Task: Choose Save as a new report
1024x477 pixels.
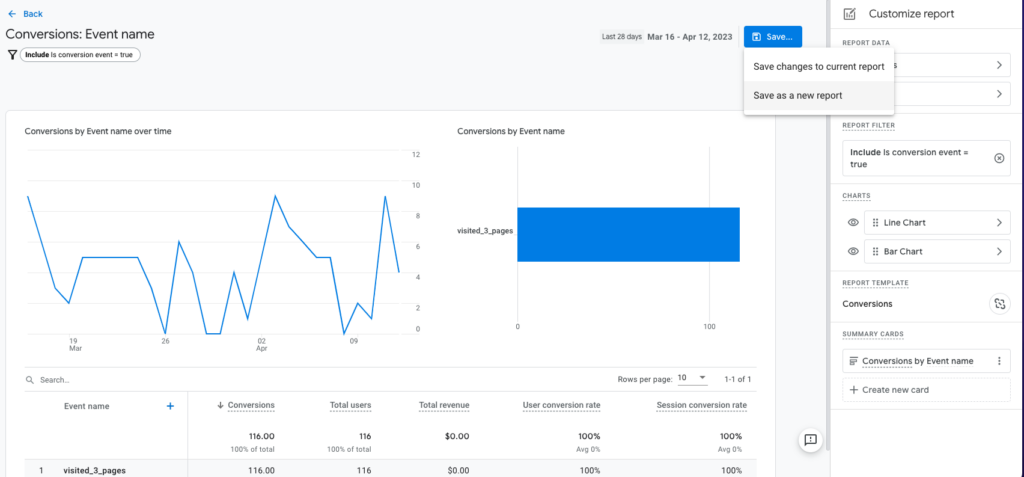Action: pyautogui.click(x=819, y=95)
